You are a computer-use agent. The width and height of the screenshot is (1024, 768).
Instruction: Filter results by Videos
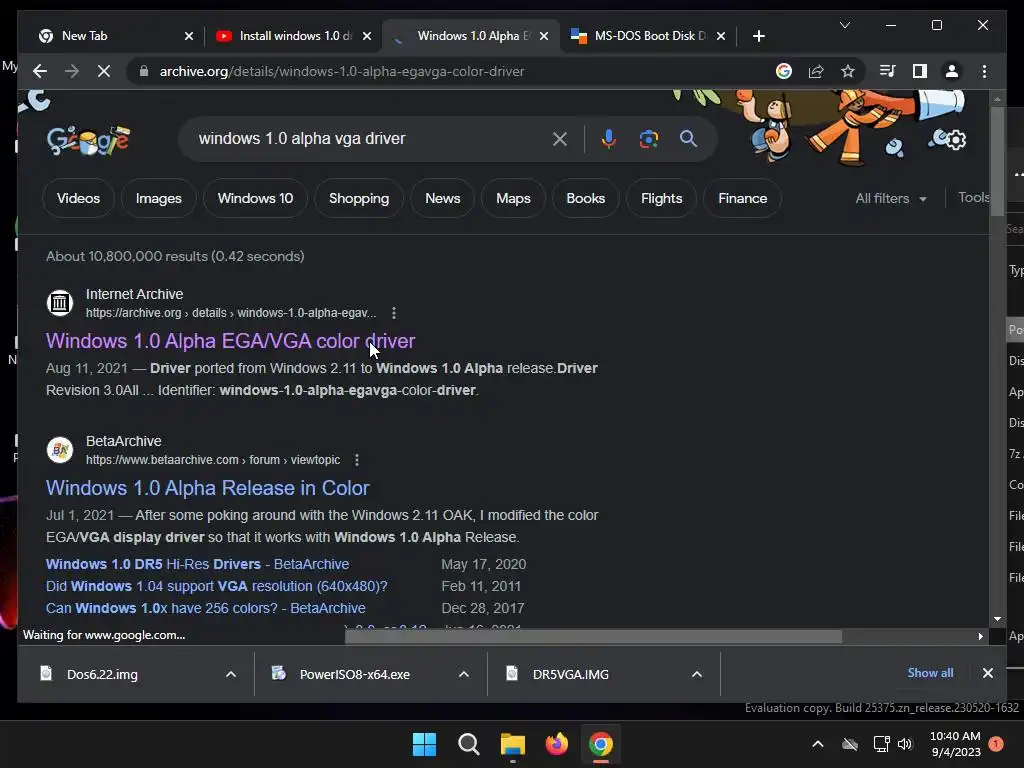click(78, 199)
